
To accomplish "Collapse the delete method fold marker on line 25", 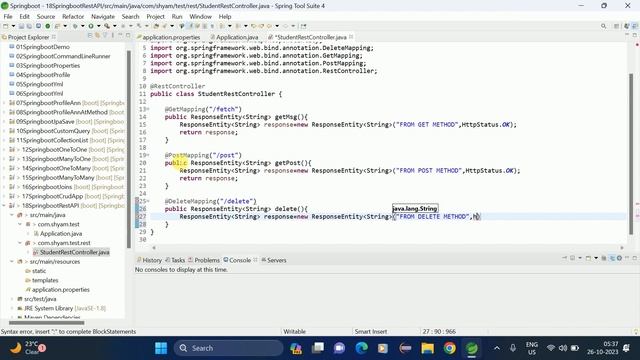I will tap(148, 201).
